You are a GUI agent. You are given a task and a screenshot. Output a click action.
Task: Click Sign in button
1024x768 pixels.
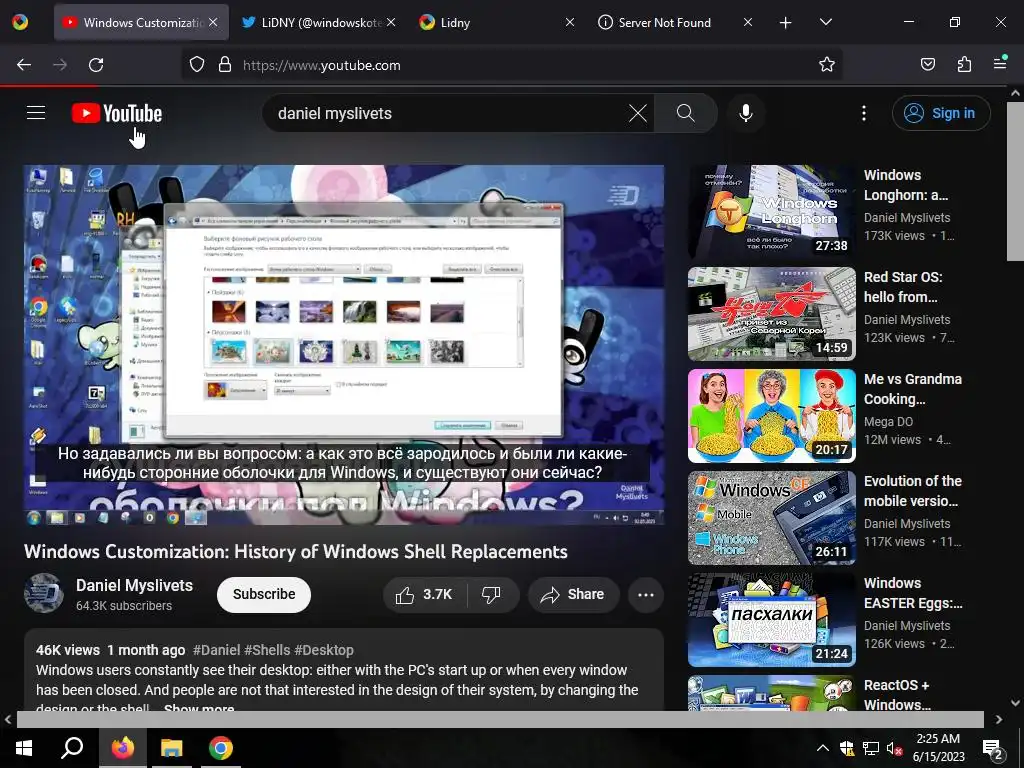pyautogui.click(x=941, y=113)
